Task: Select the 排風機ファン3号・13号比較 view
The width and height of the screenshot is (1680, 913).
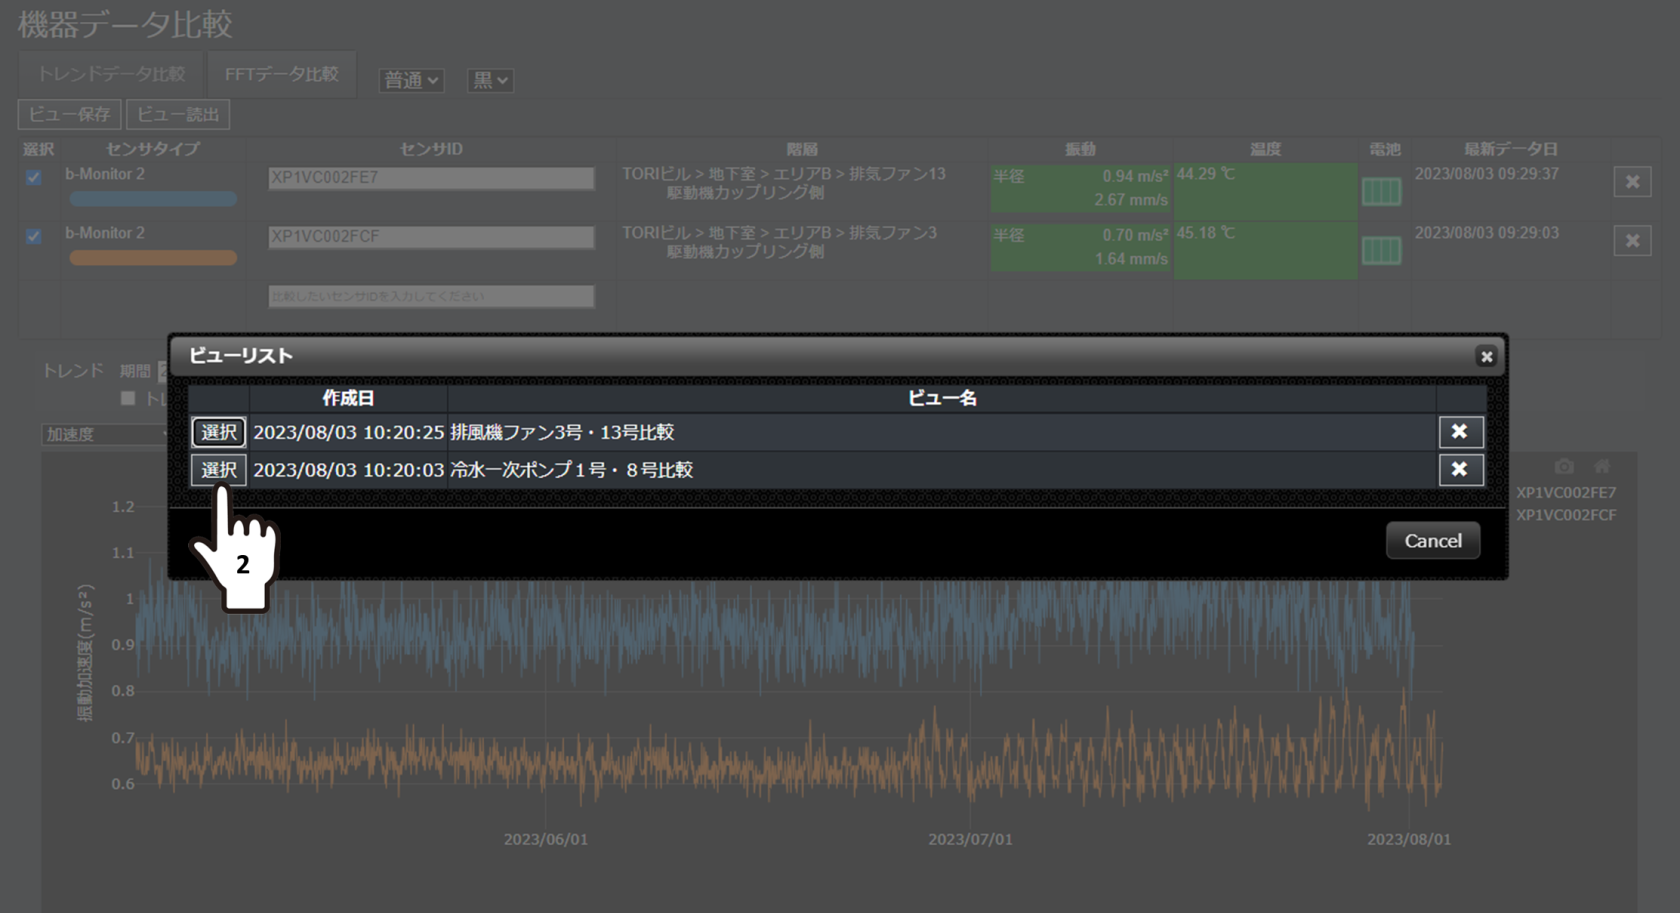Action: pyautogui.click(x=218, y=432)
